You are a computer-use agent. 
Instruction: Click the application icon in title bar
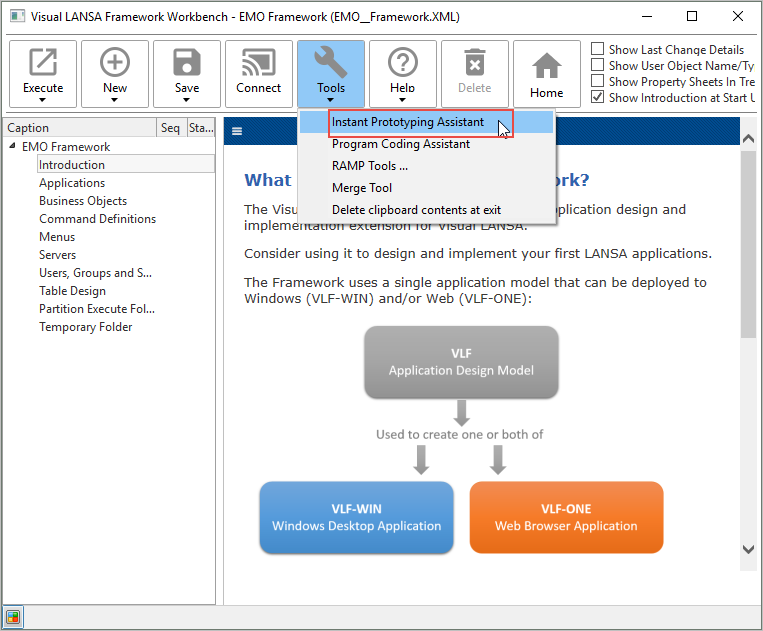click(18, 16)
